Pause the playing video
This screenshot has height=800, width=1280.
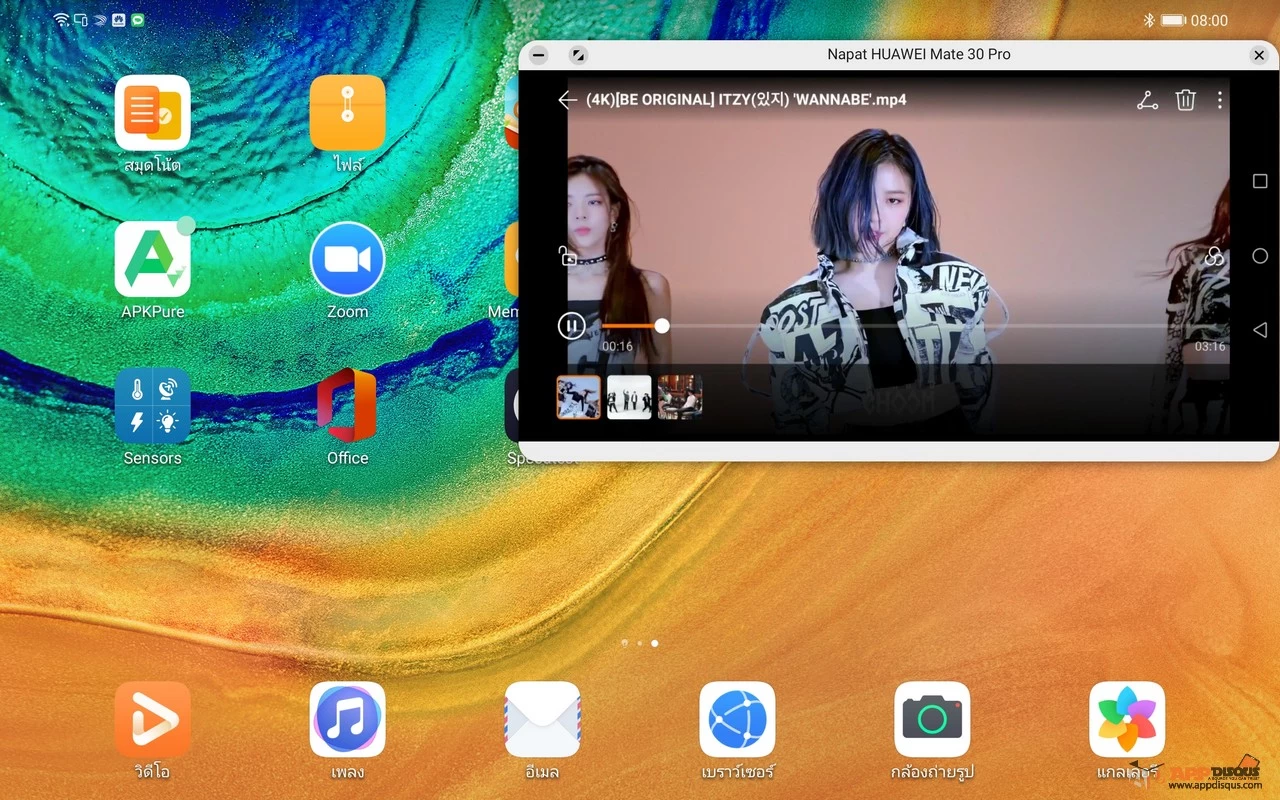point(571,326)
